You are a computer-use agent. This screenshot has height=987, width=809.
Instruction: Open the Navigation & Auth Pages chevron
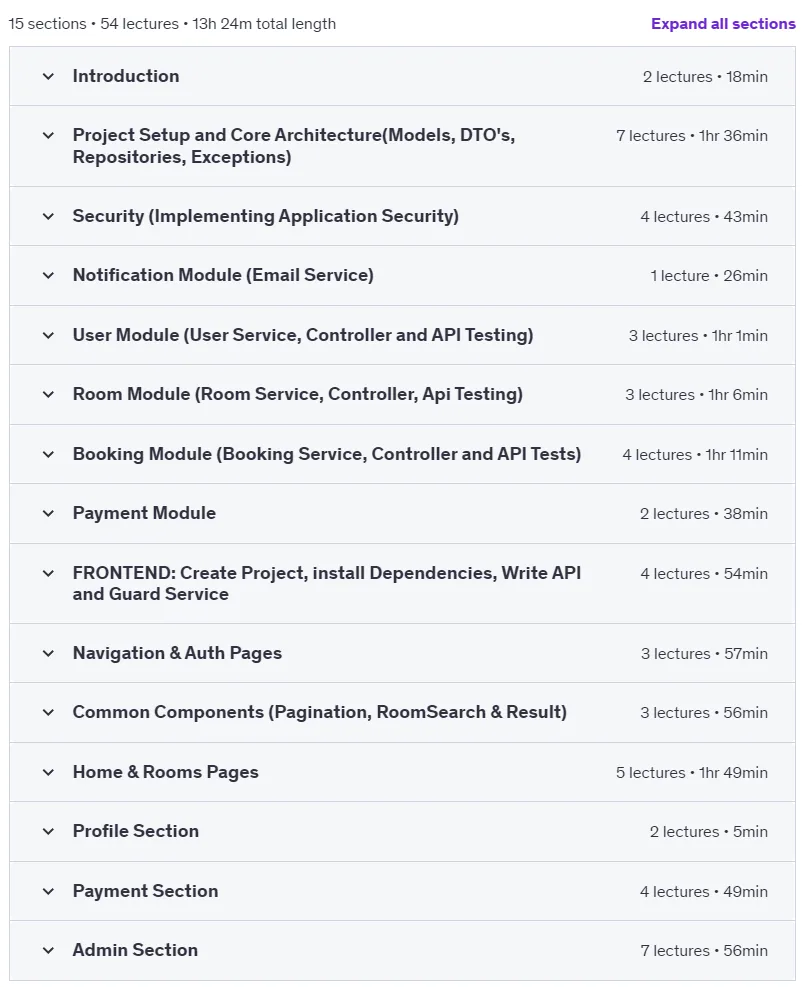tap(48, 653)
